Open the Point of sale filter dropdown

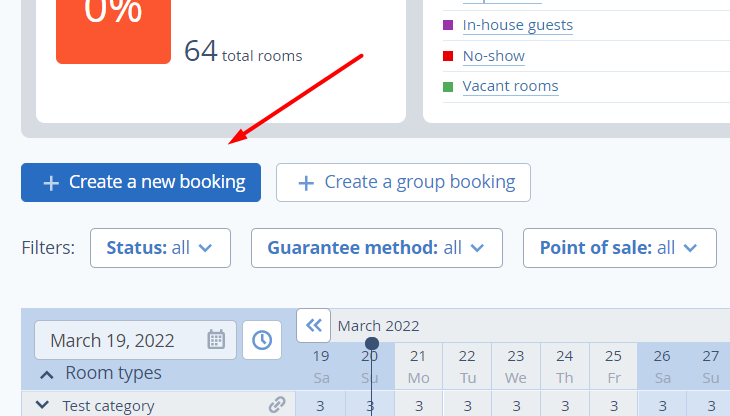(620, 248)
